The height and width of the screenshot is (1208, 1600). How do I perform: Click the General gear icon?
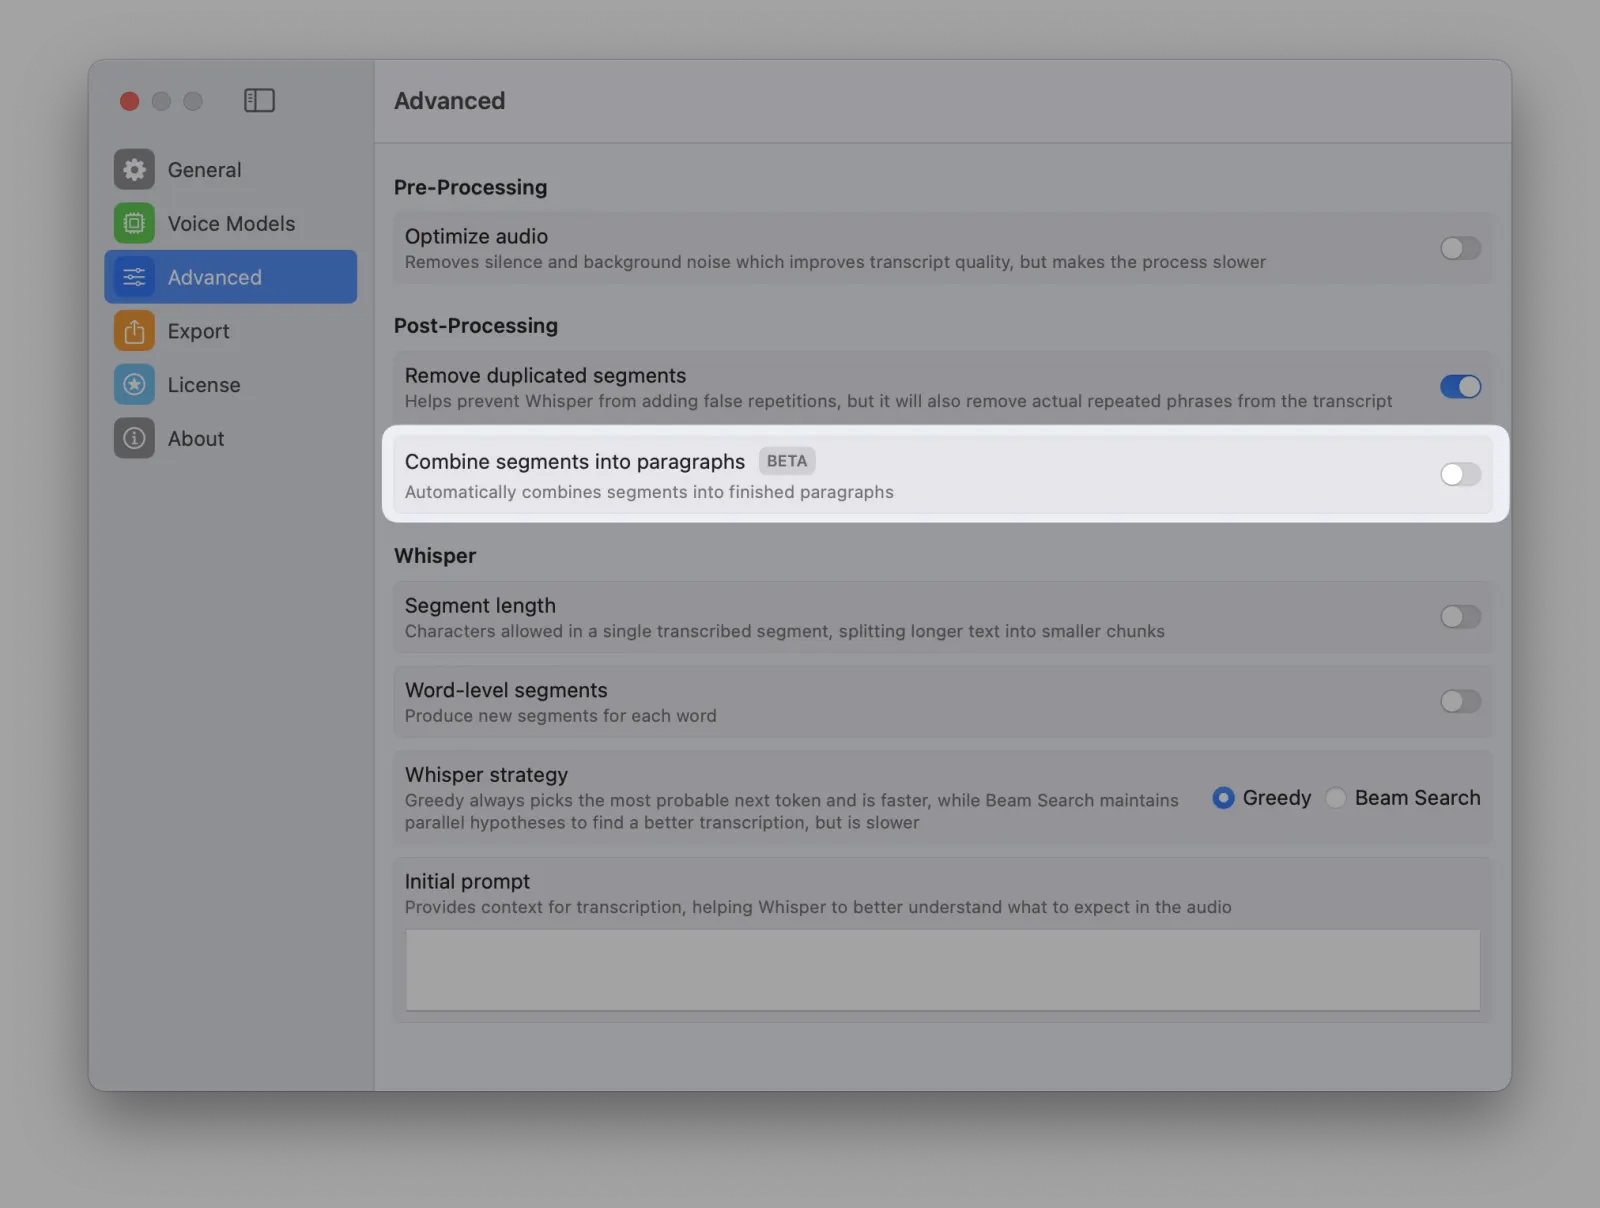click(134, 170)
